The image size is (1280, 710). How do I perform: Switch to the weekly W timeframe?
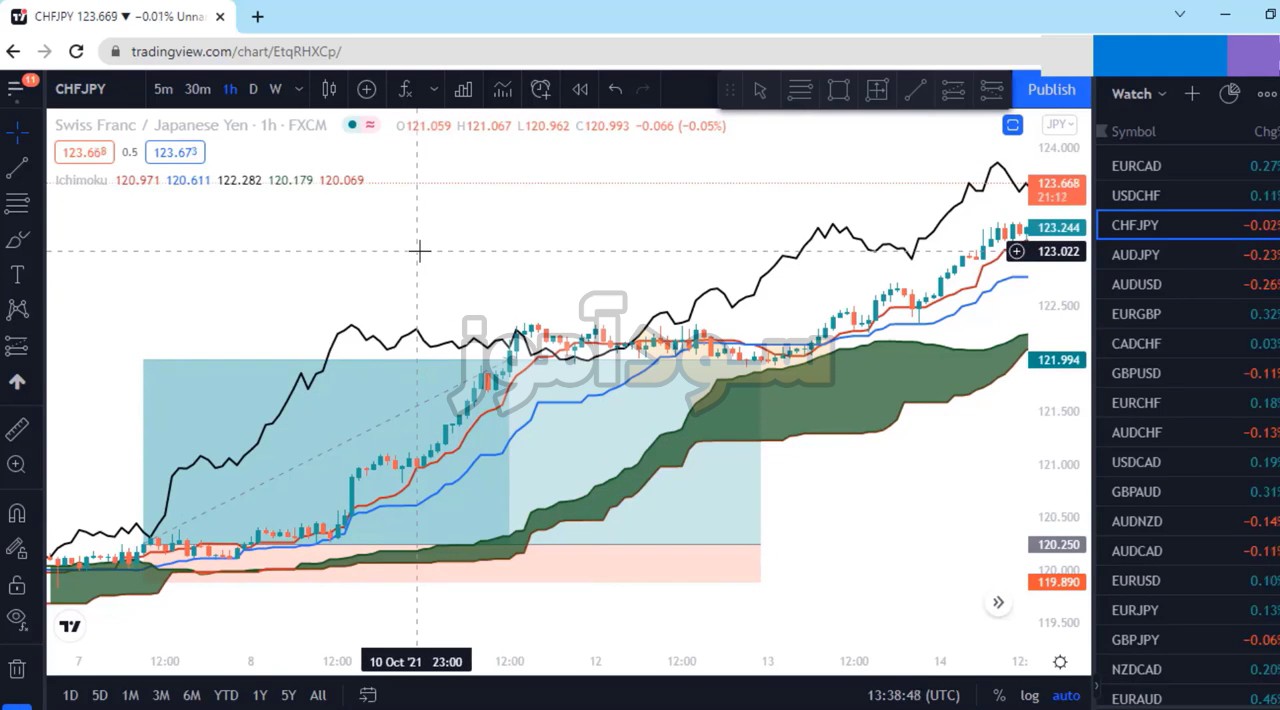click(x=275, y=90)
